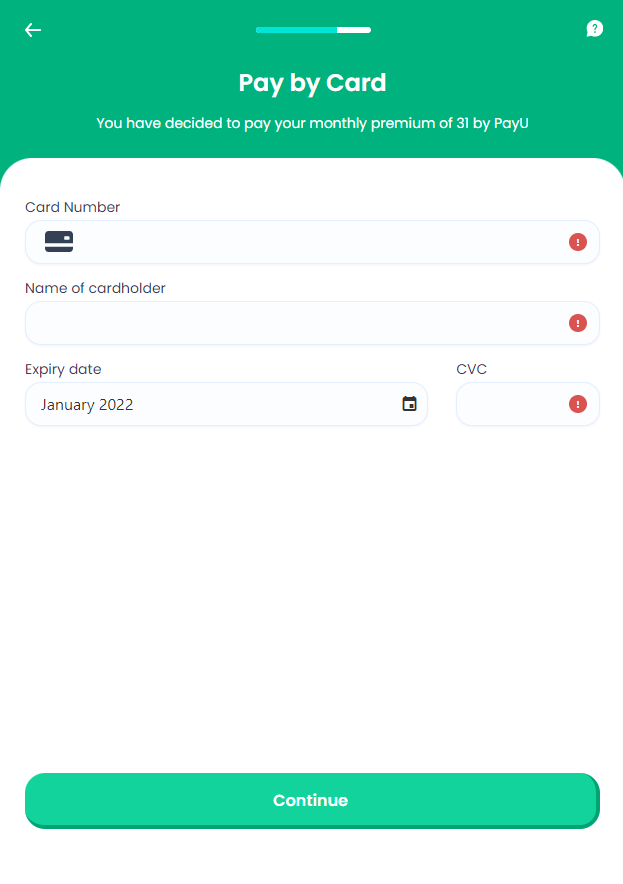623x884 pixels.
Task: Click the Card Number label
Action: pos(73,207)
